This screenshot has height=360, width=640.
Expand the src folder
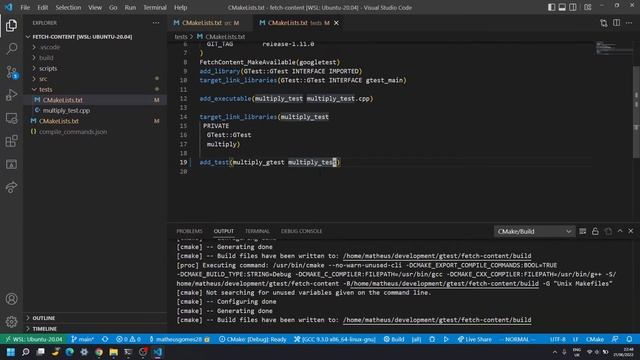click(x=43, y=79)
